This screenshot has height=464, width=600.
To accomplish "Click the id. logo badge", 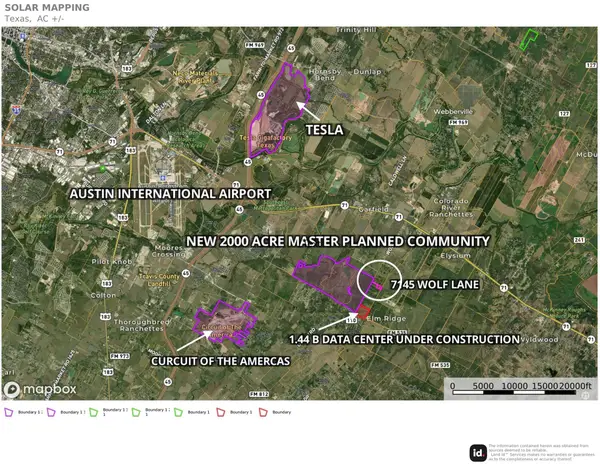I will click(x=479, y=450).
